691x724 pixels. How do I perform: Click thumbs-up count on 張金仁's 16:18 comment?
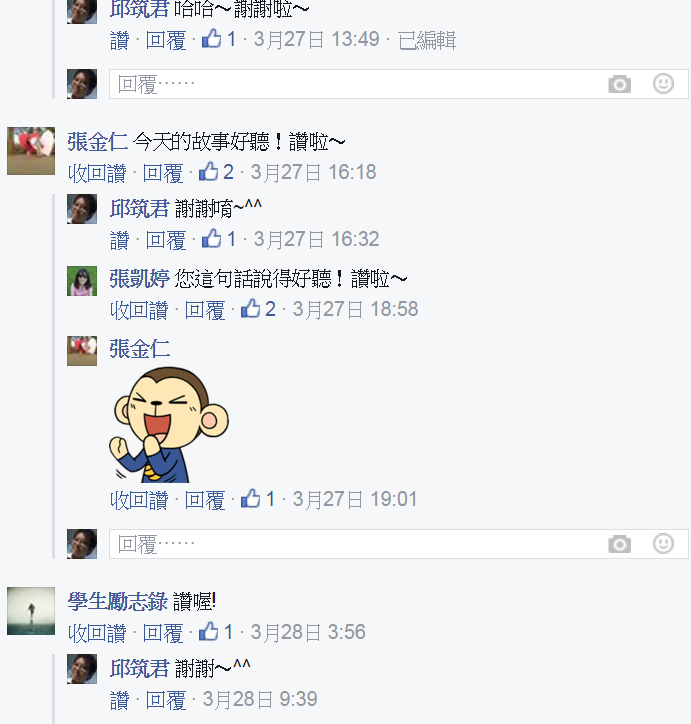(216, 172)
